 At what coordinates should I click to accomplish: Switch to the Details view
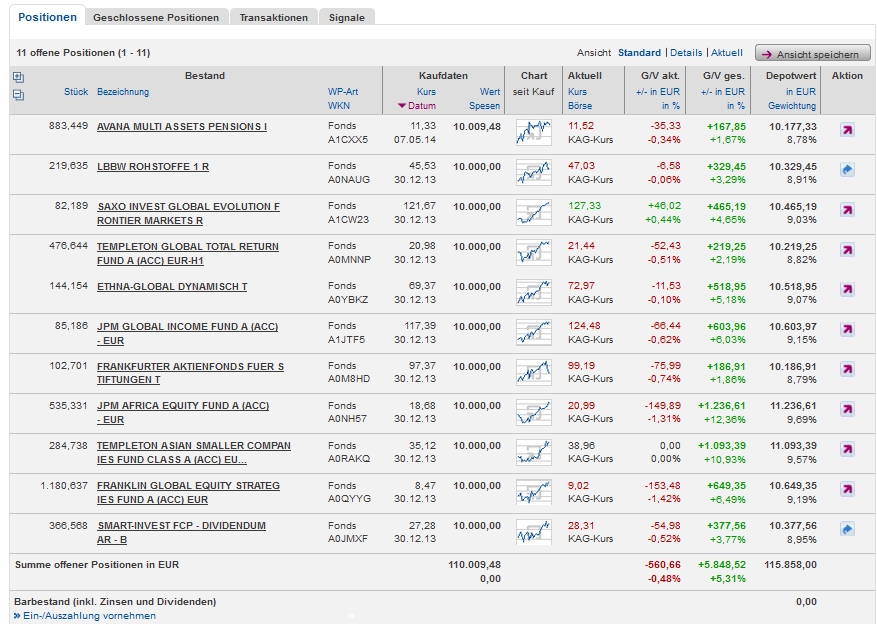tap(686, 53)
